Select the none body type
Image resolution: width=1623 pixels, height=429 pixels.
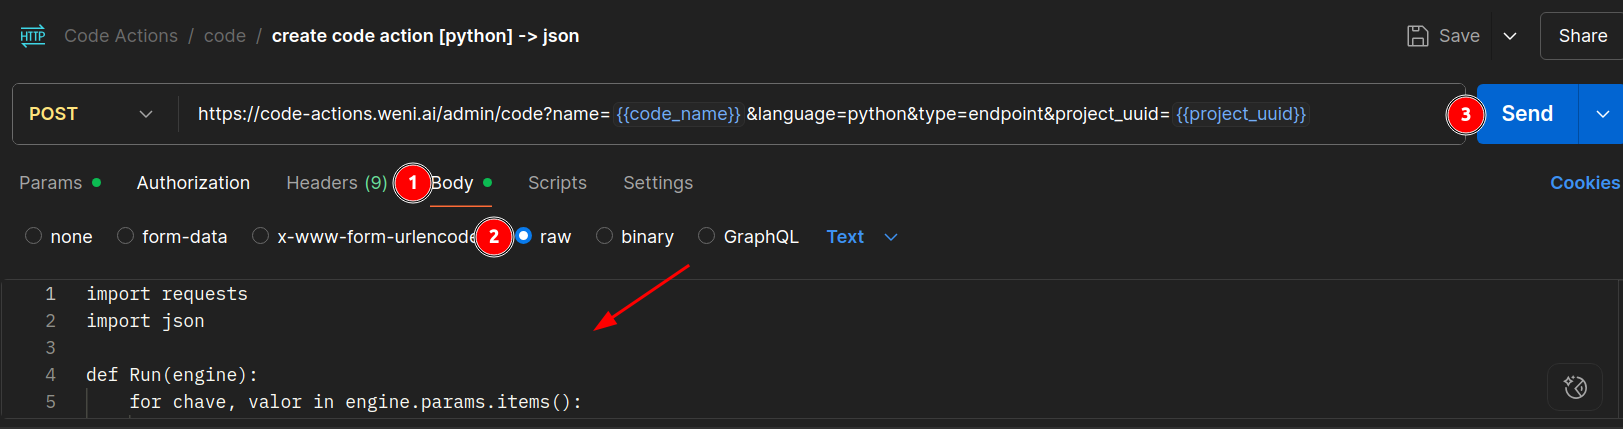tap(34, 236)
